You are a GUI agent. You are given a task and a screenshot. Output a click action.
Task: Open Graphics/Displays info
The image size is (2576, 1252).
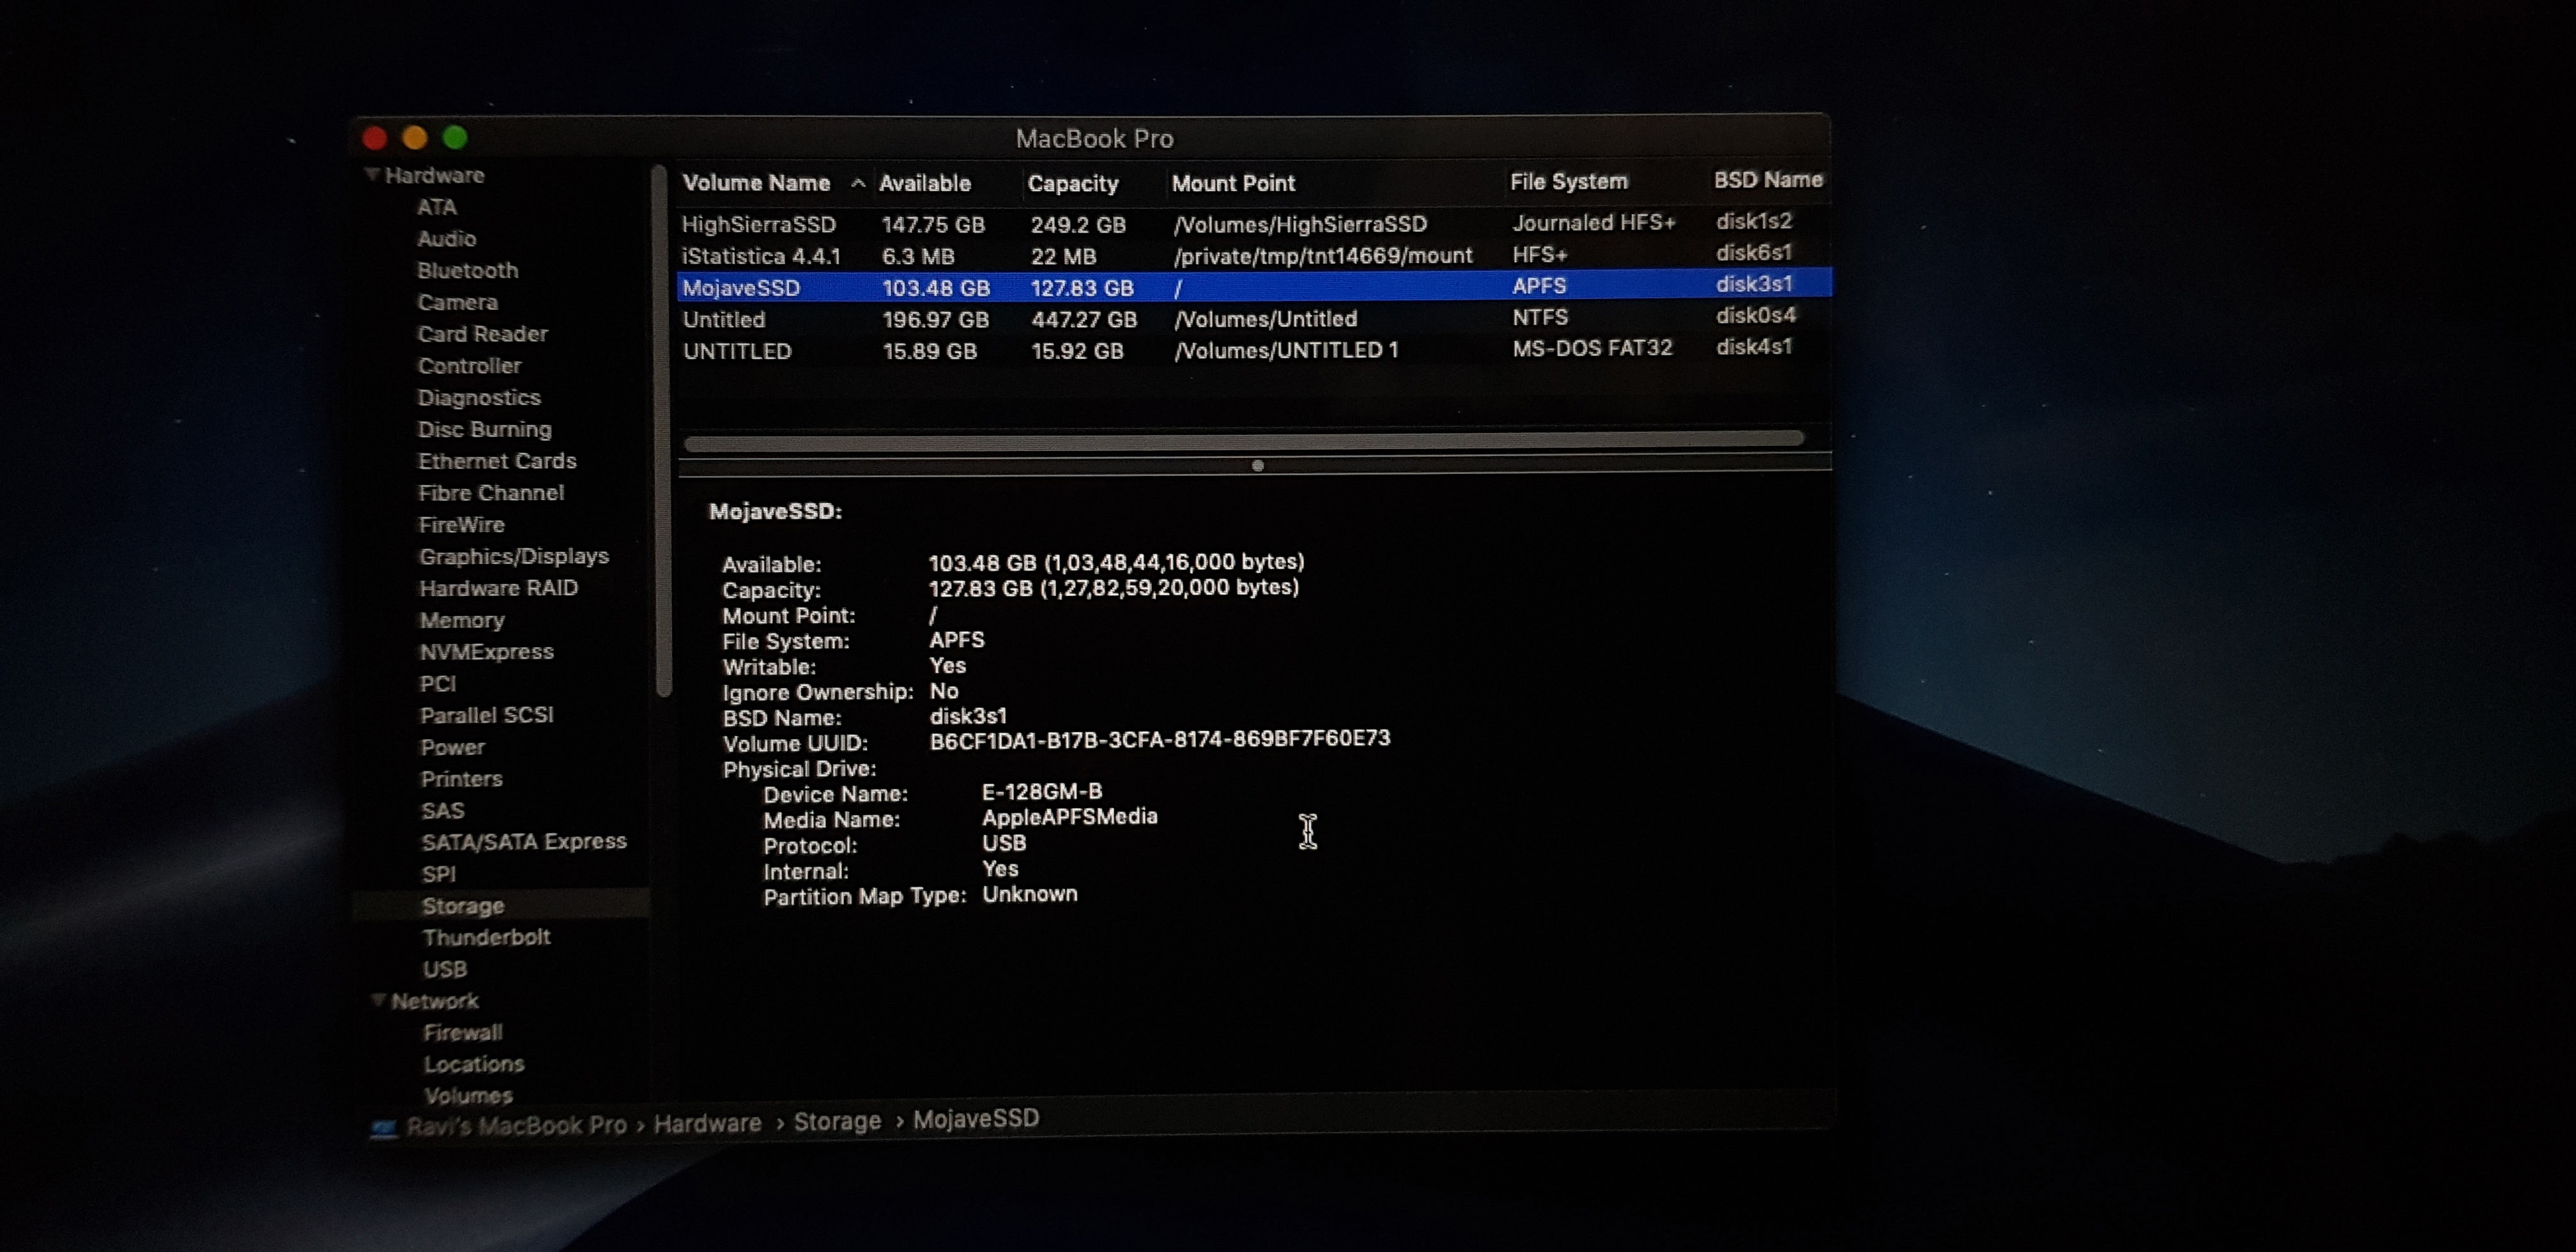tap(514, 557)
